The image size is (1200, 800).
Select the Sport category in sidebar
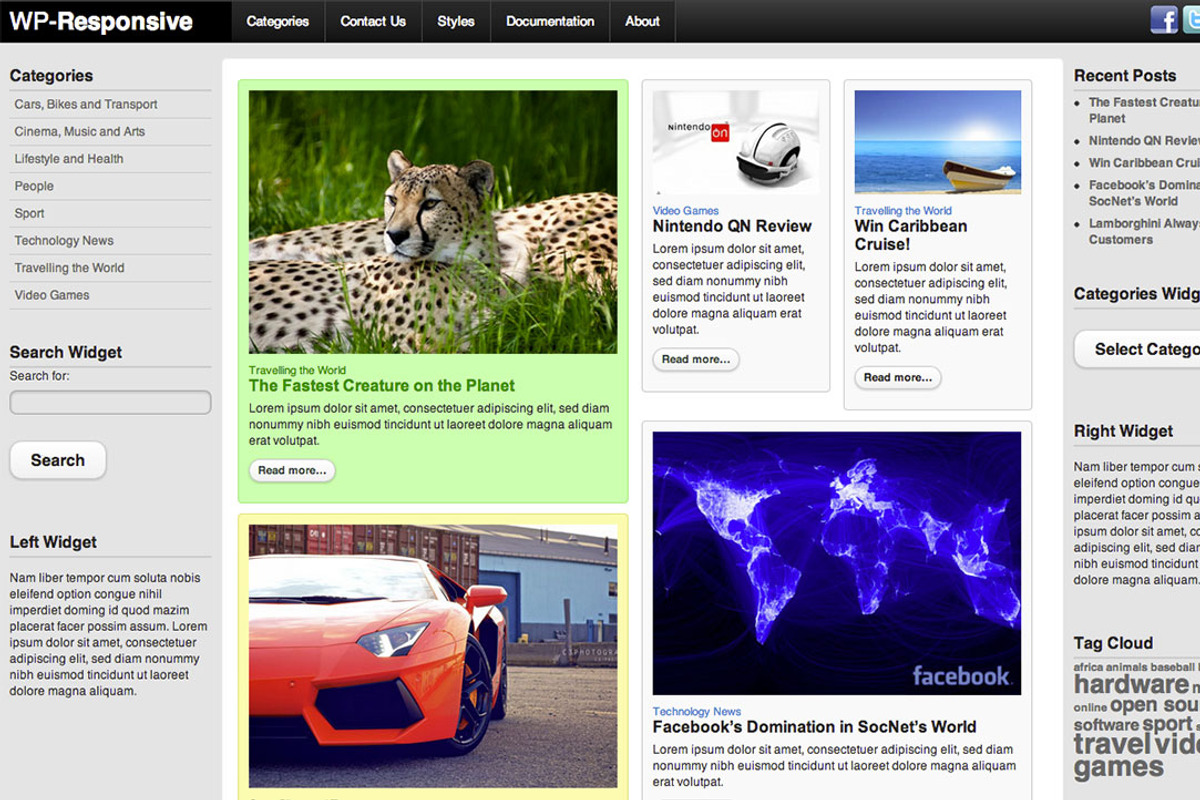pos(29,213)
